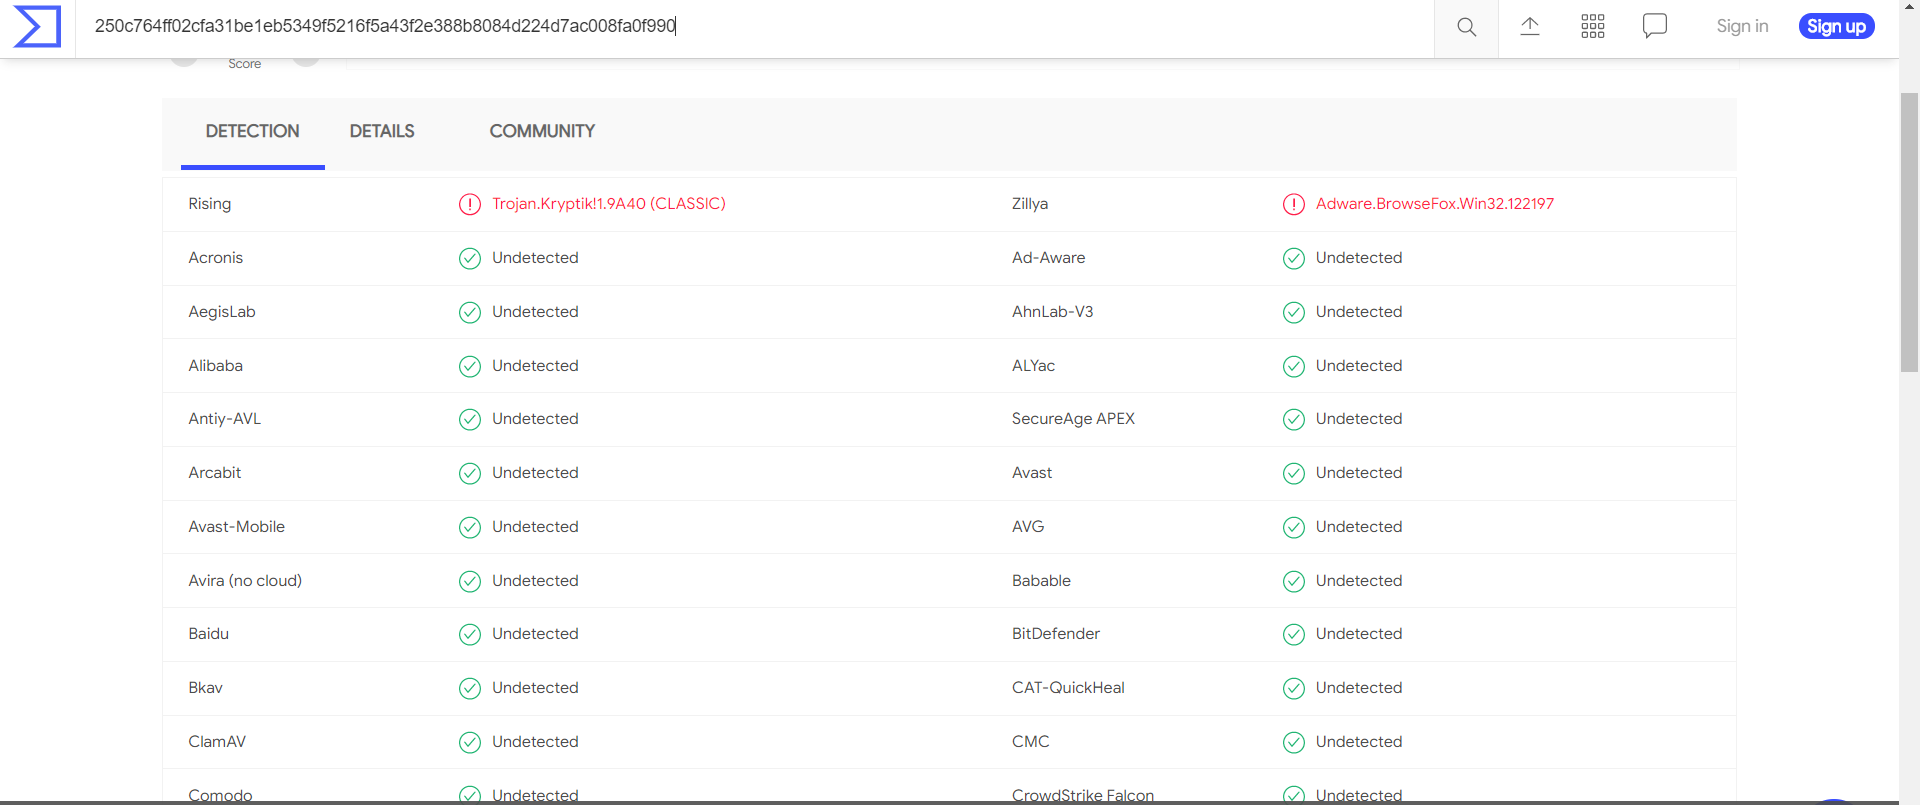Open the comments speech bubble icon
The image size is (1920, 805).
pos(1655,26)
